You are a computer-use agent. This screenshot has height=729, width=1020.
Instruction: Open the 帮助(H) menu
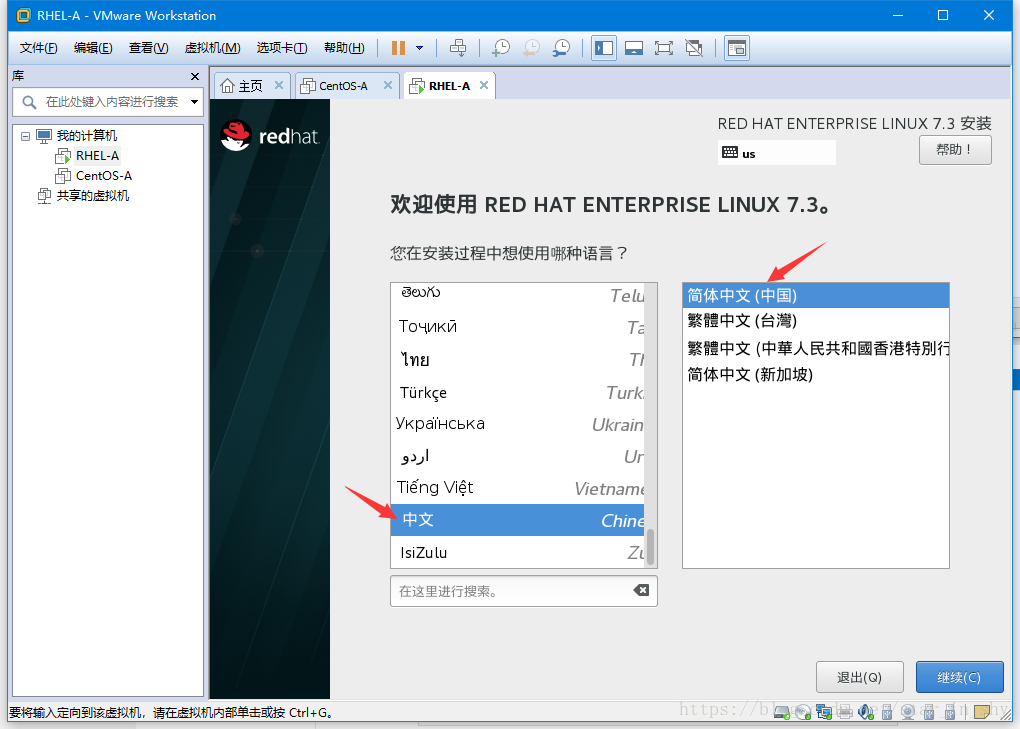[x=344, y=48]
